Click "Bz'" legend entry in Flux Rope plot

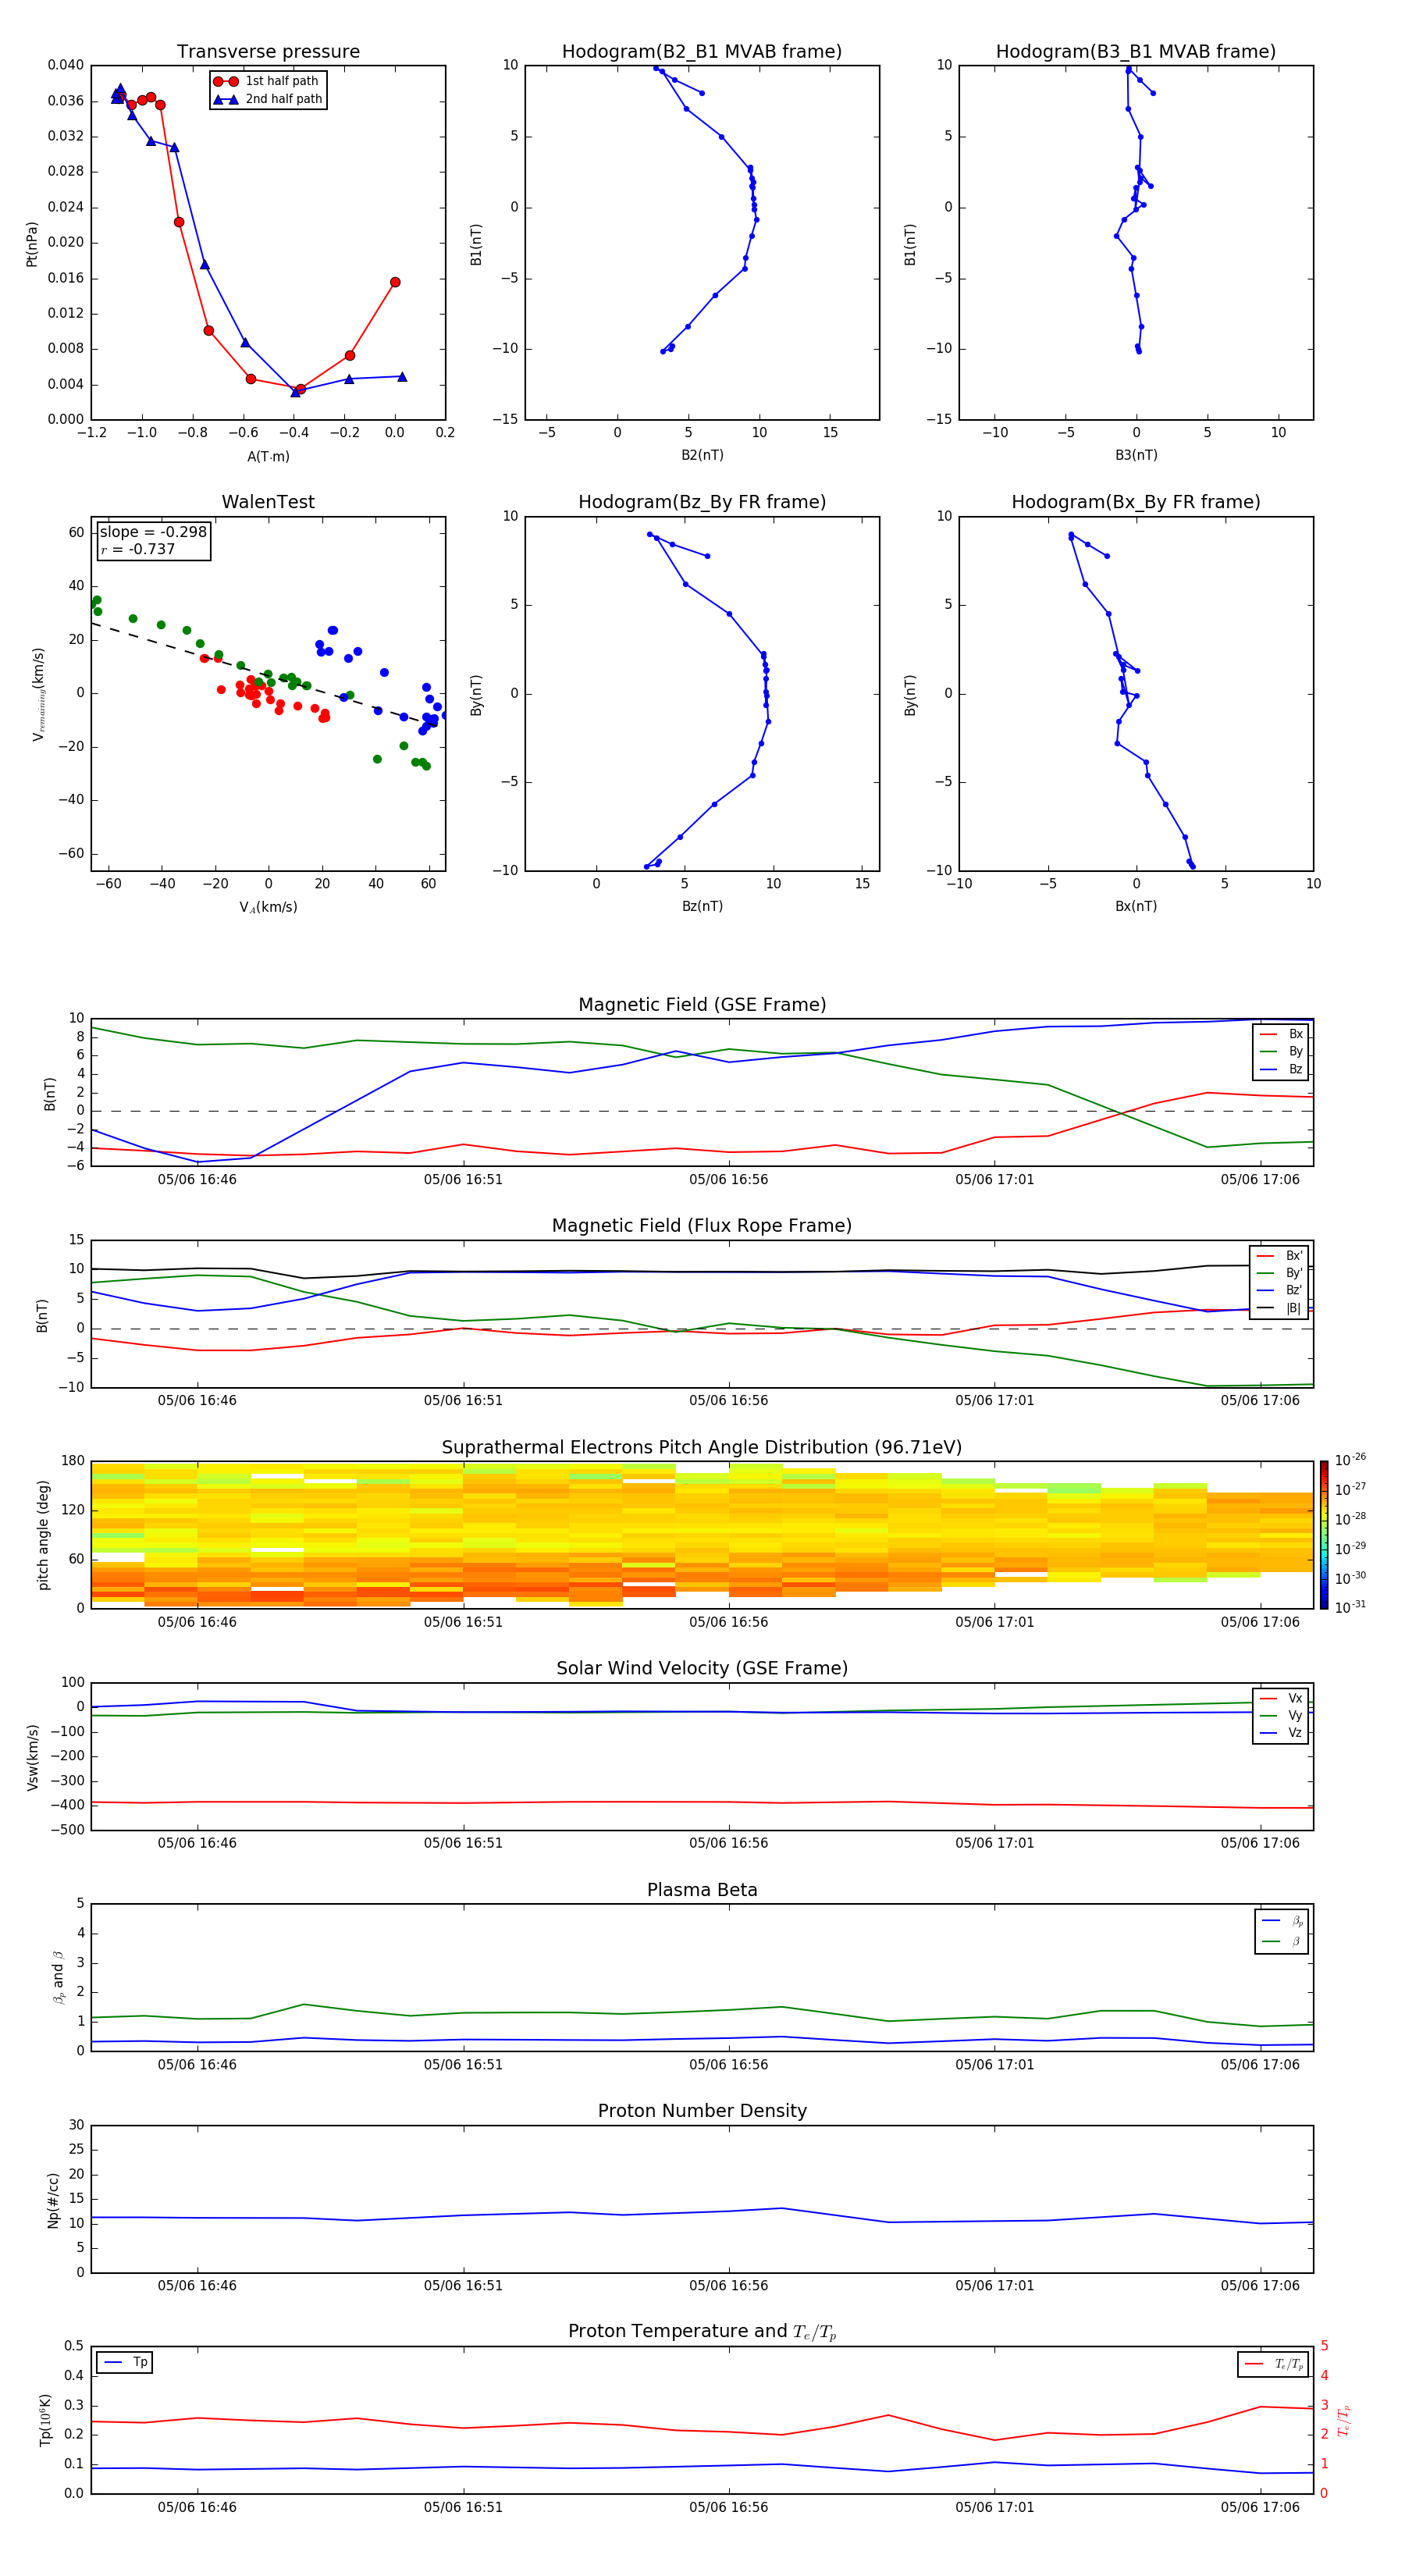(1279, 1290)
